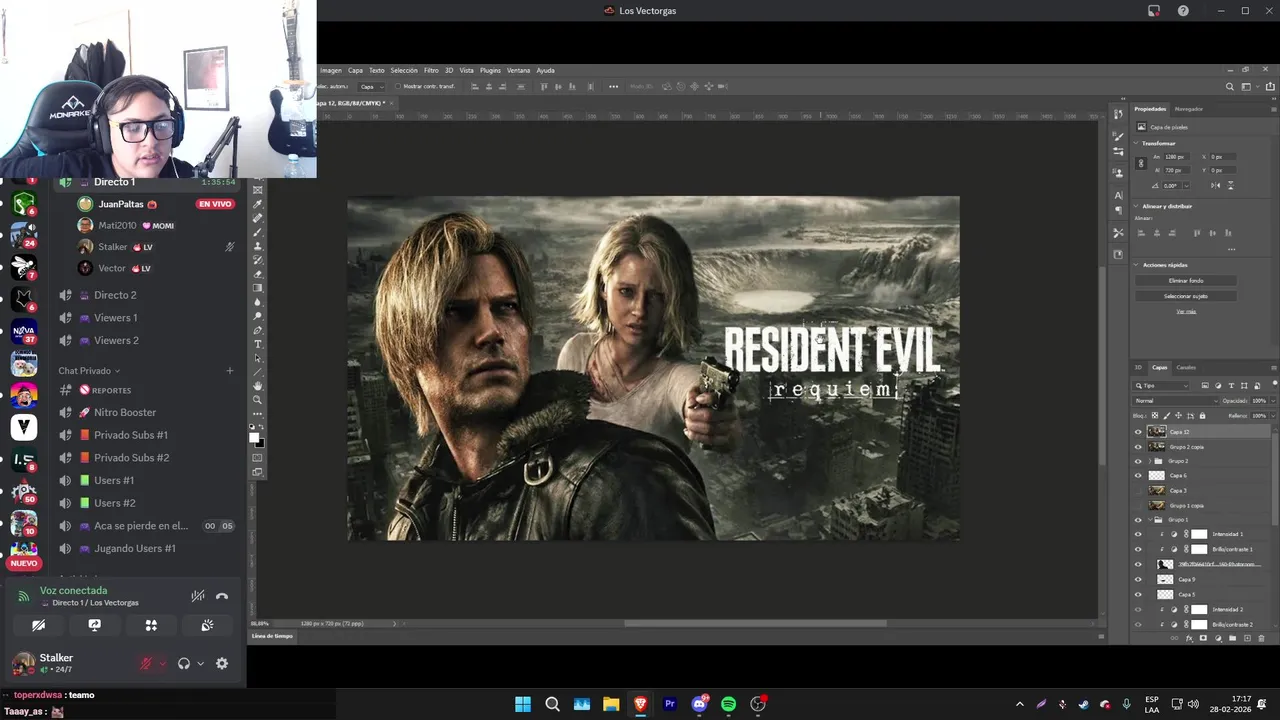Hide the Capa 12 layer
The width and height of the screenshot is (1280, 720).
coord(1138,432)
